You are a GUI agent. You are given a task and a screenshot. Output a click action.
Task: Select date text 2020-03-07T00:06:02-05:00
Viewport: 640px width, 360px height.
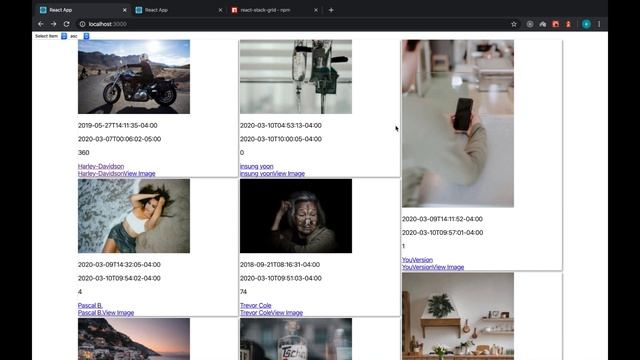point(119,139)
